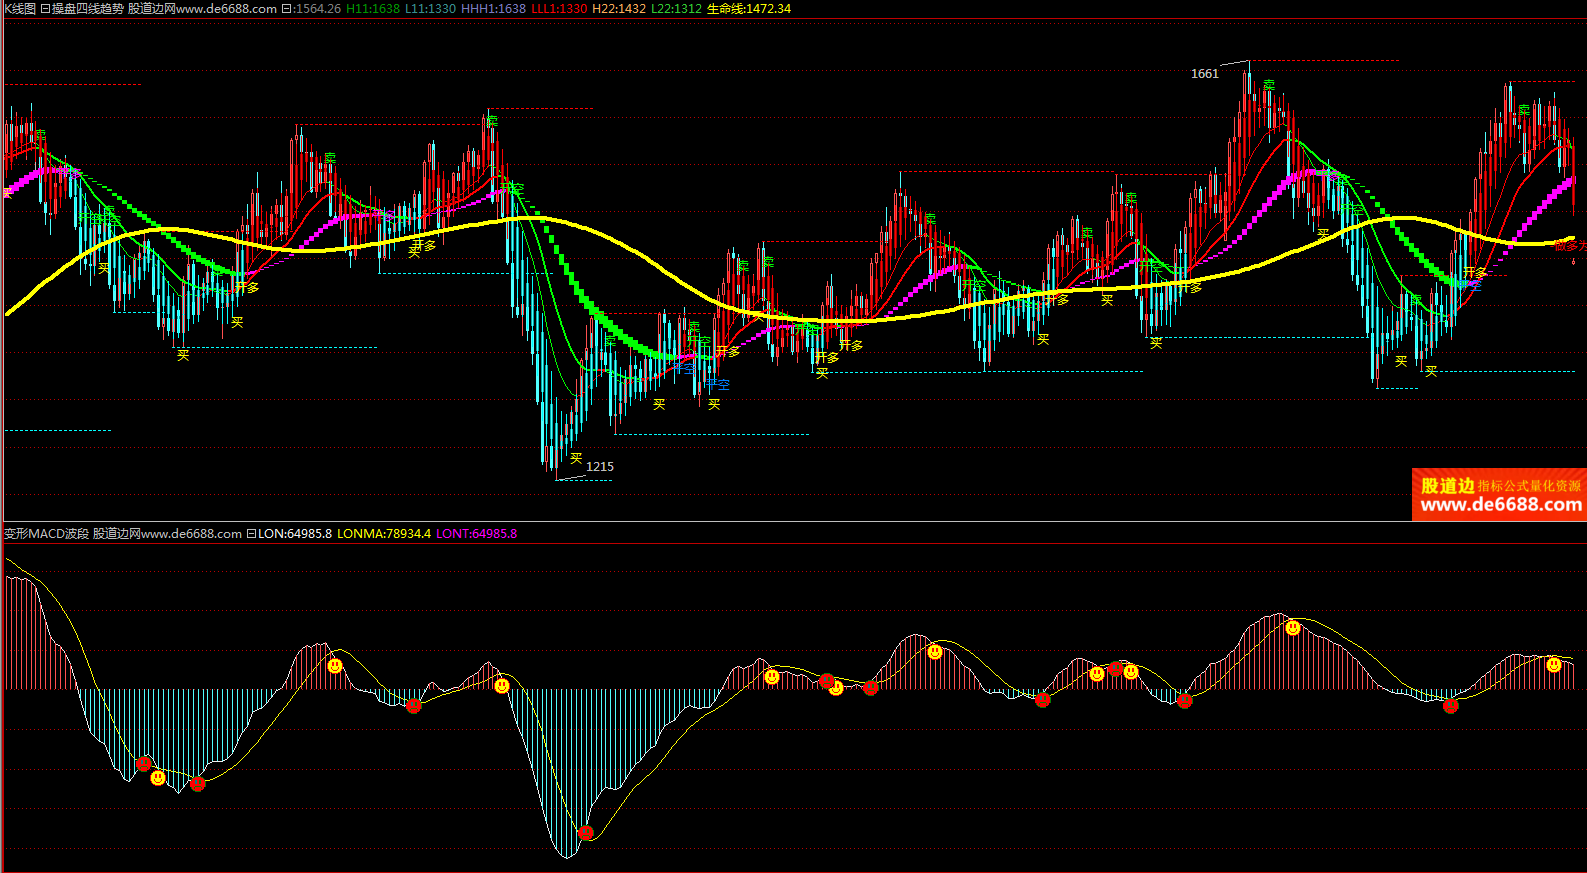Click the 买 buy marker beside the 1215 low
This screenshot has height=873, width=1587.
pyautogui.click(x=576, y=459)
